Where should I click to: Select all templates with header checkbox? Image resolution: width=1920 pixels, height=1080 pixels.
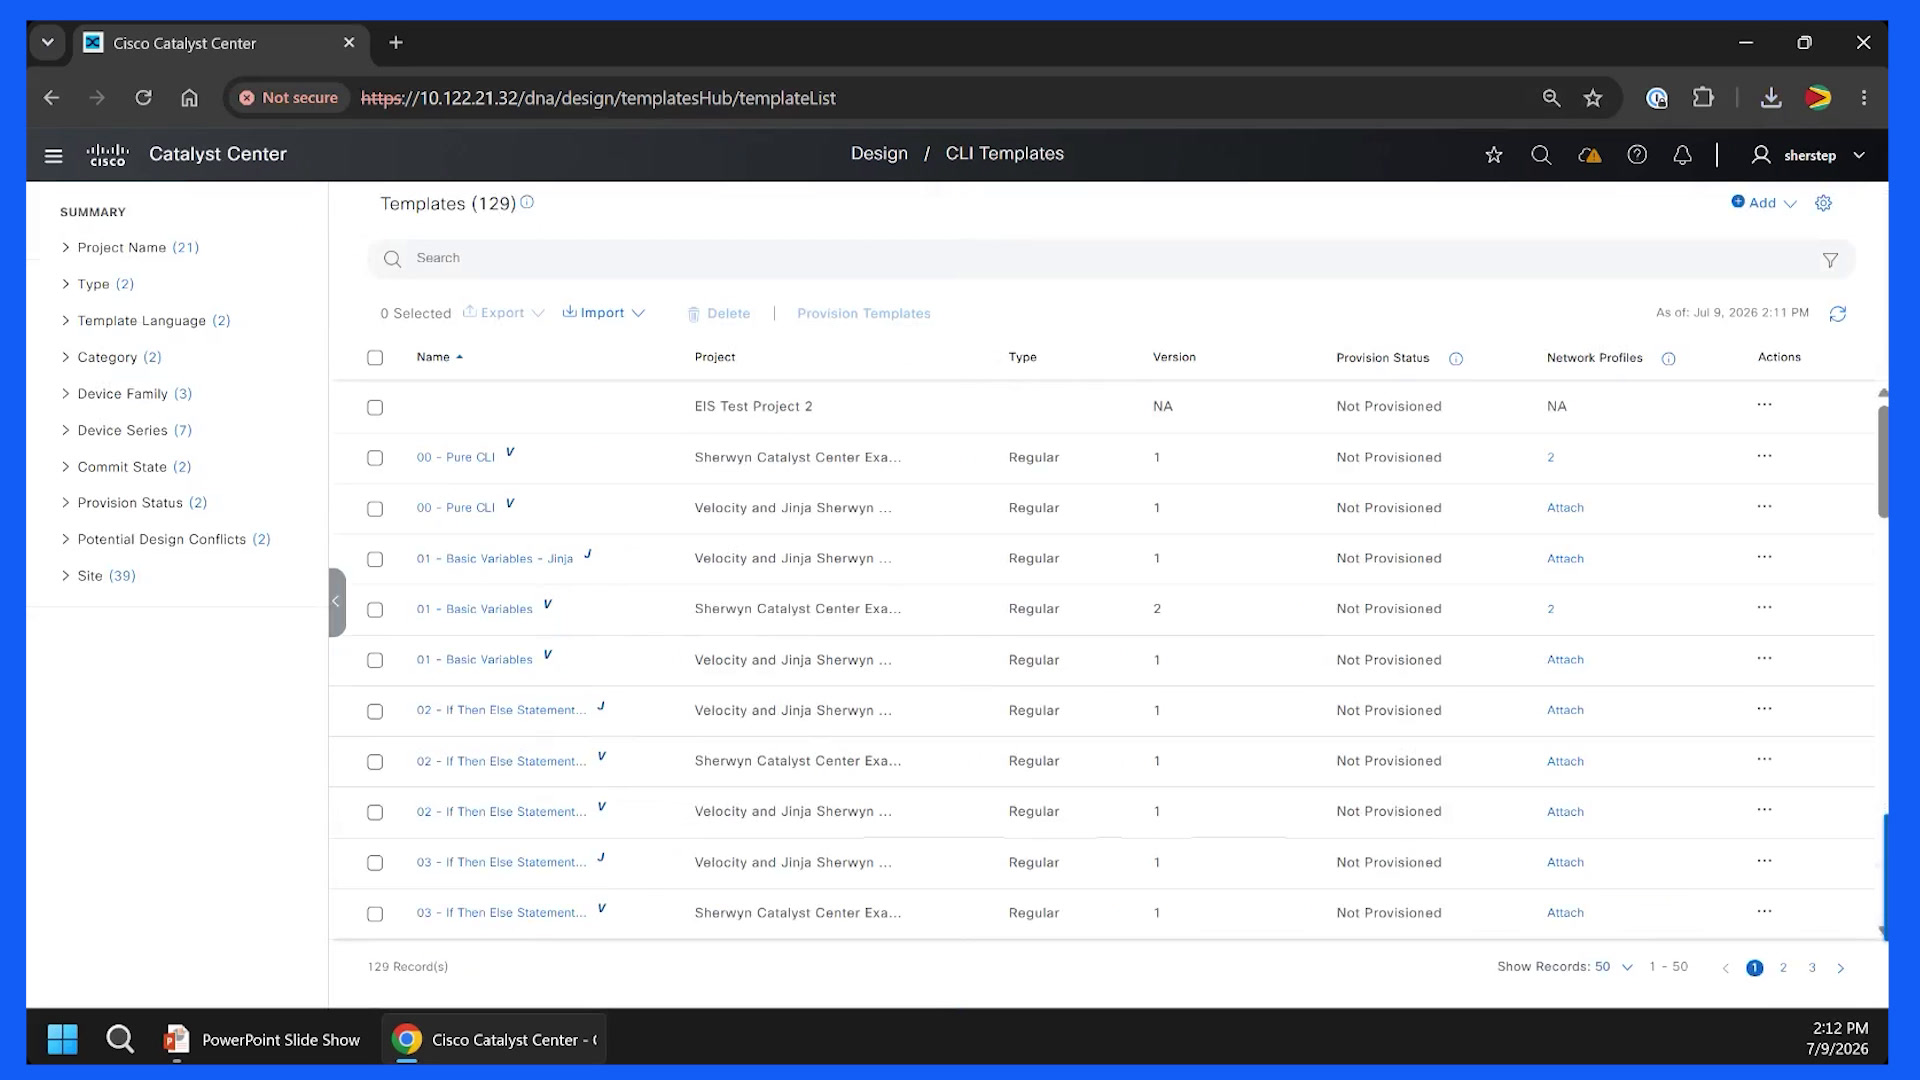click(x=375, y=358)
